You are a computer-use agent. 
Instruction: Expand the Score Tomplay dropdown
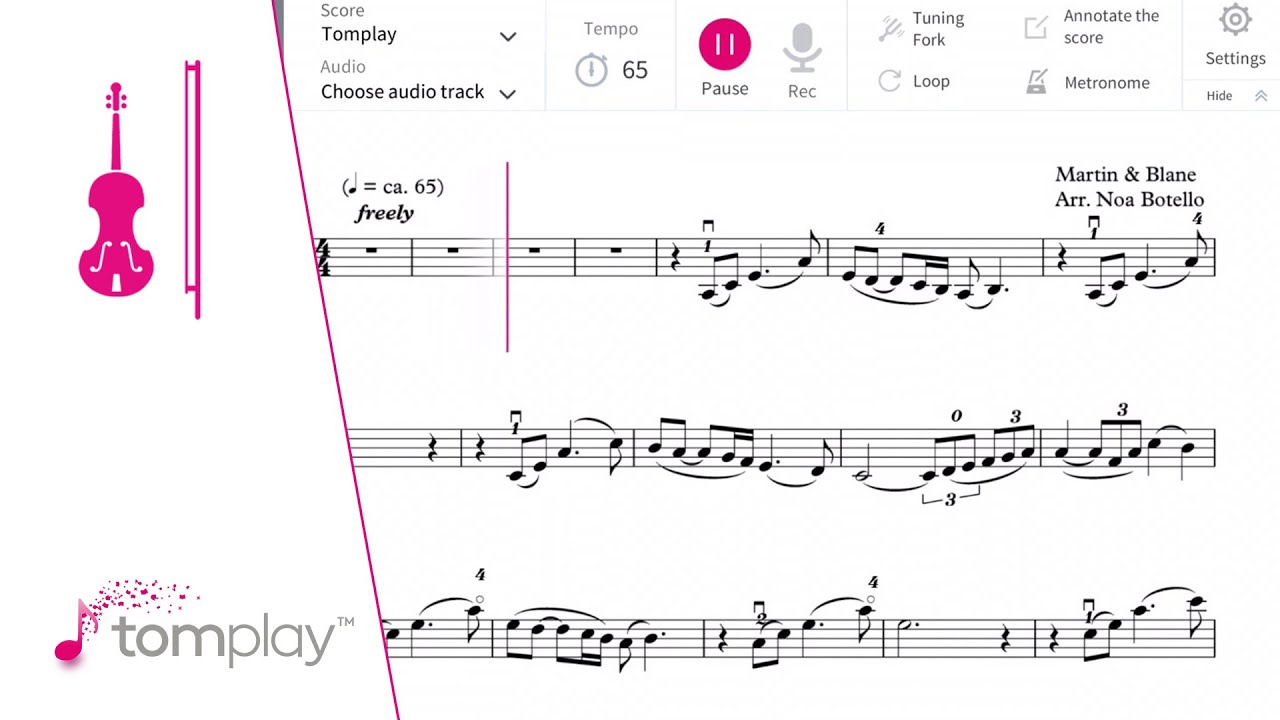(418, 34)
